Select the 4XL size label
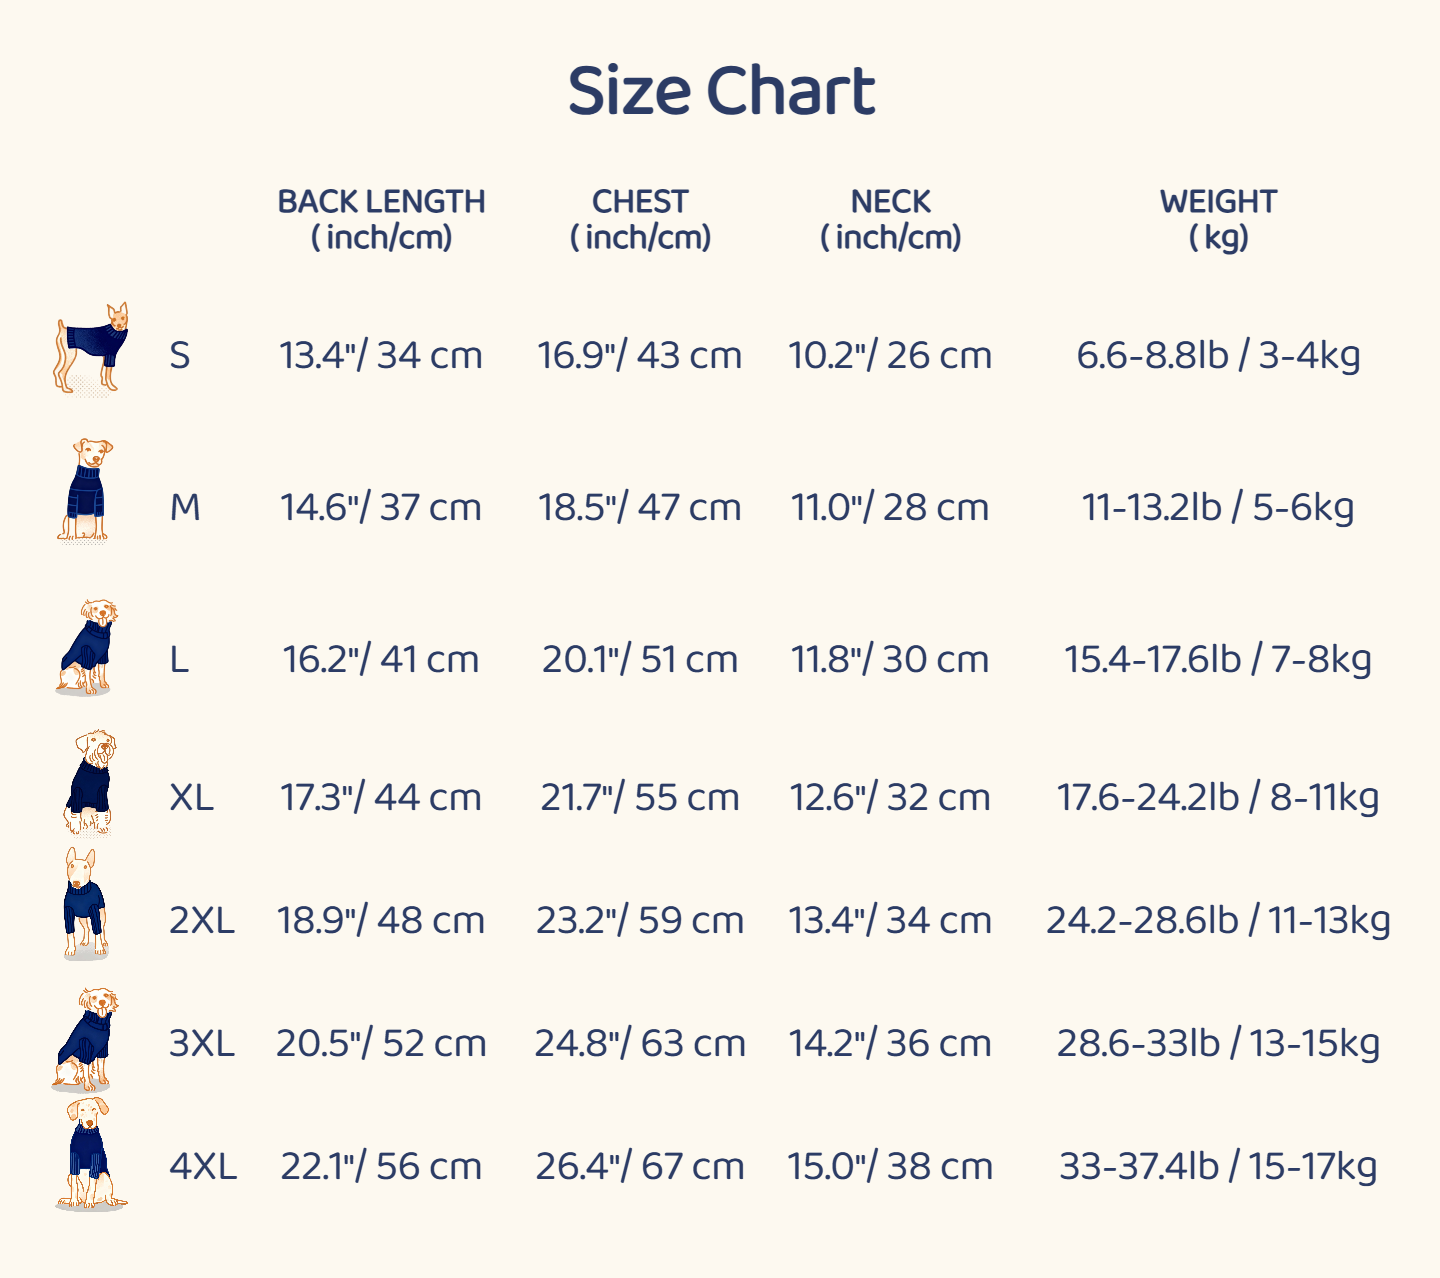 click(203, 1166)
